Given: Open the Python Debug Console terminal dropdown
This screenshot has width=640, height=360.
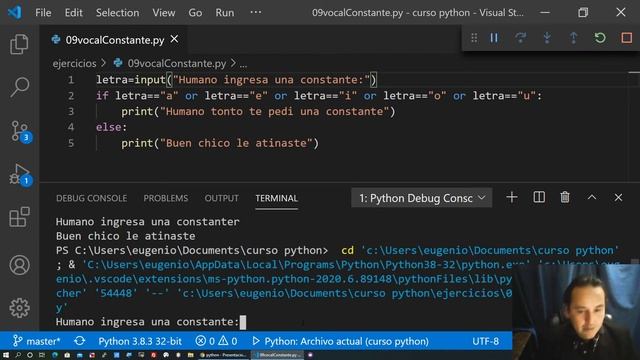Looking at the screenshot, I should click(x=422, y=198).
